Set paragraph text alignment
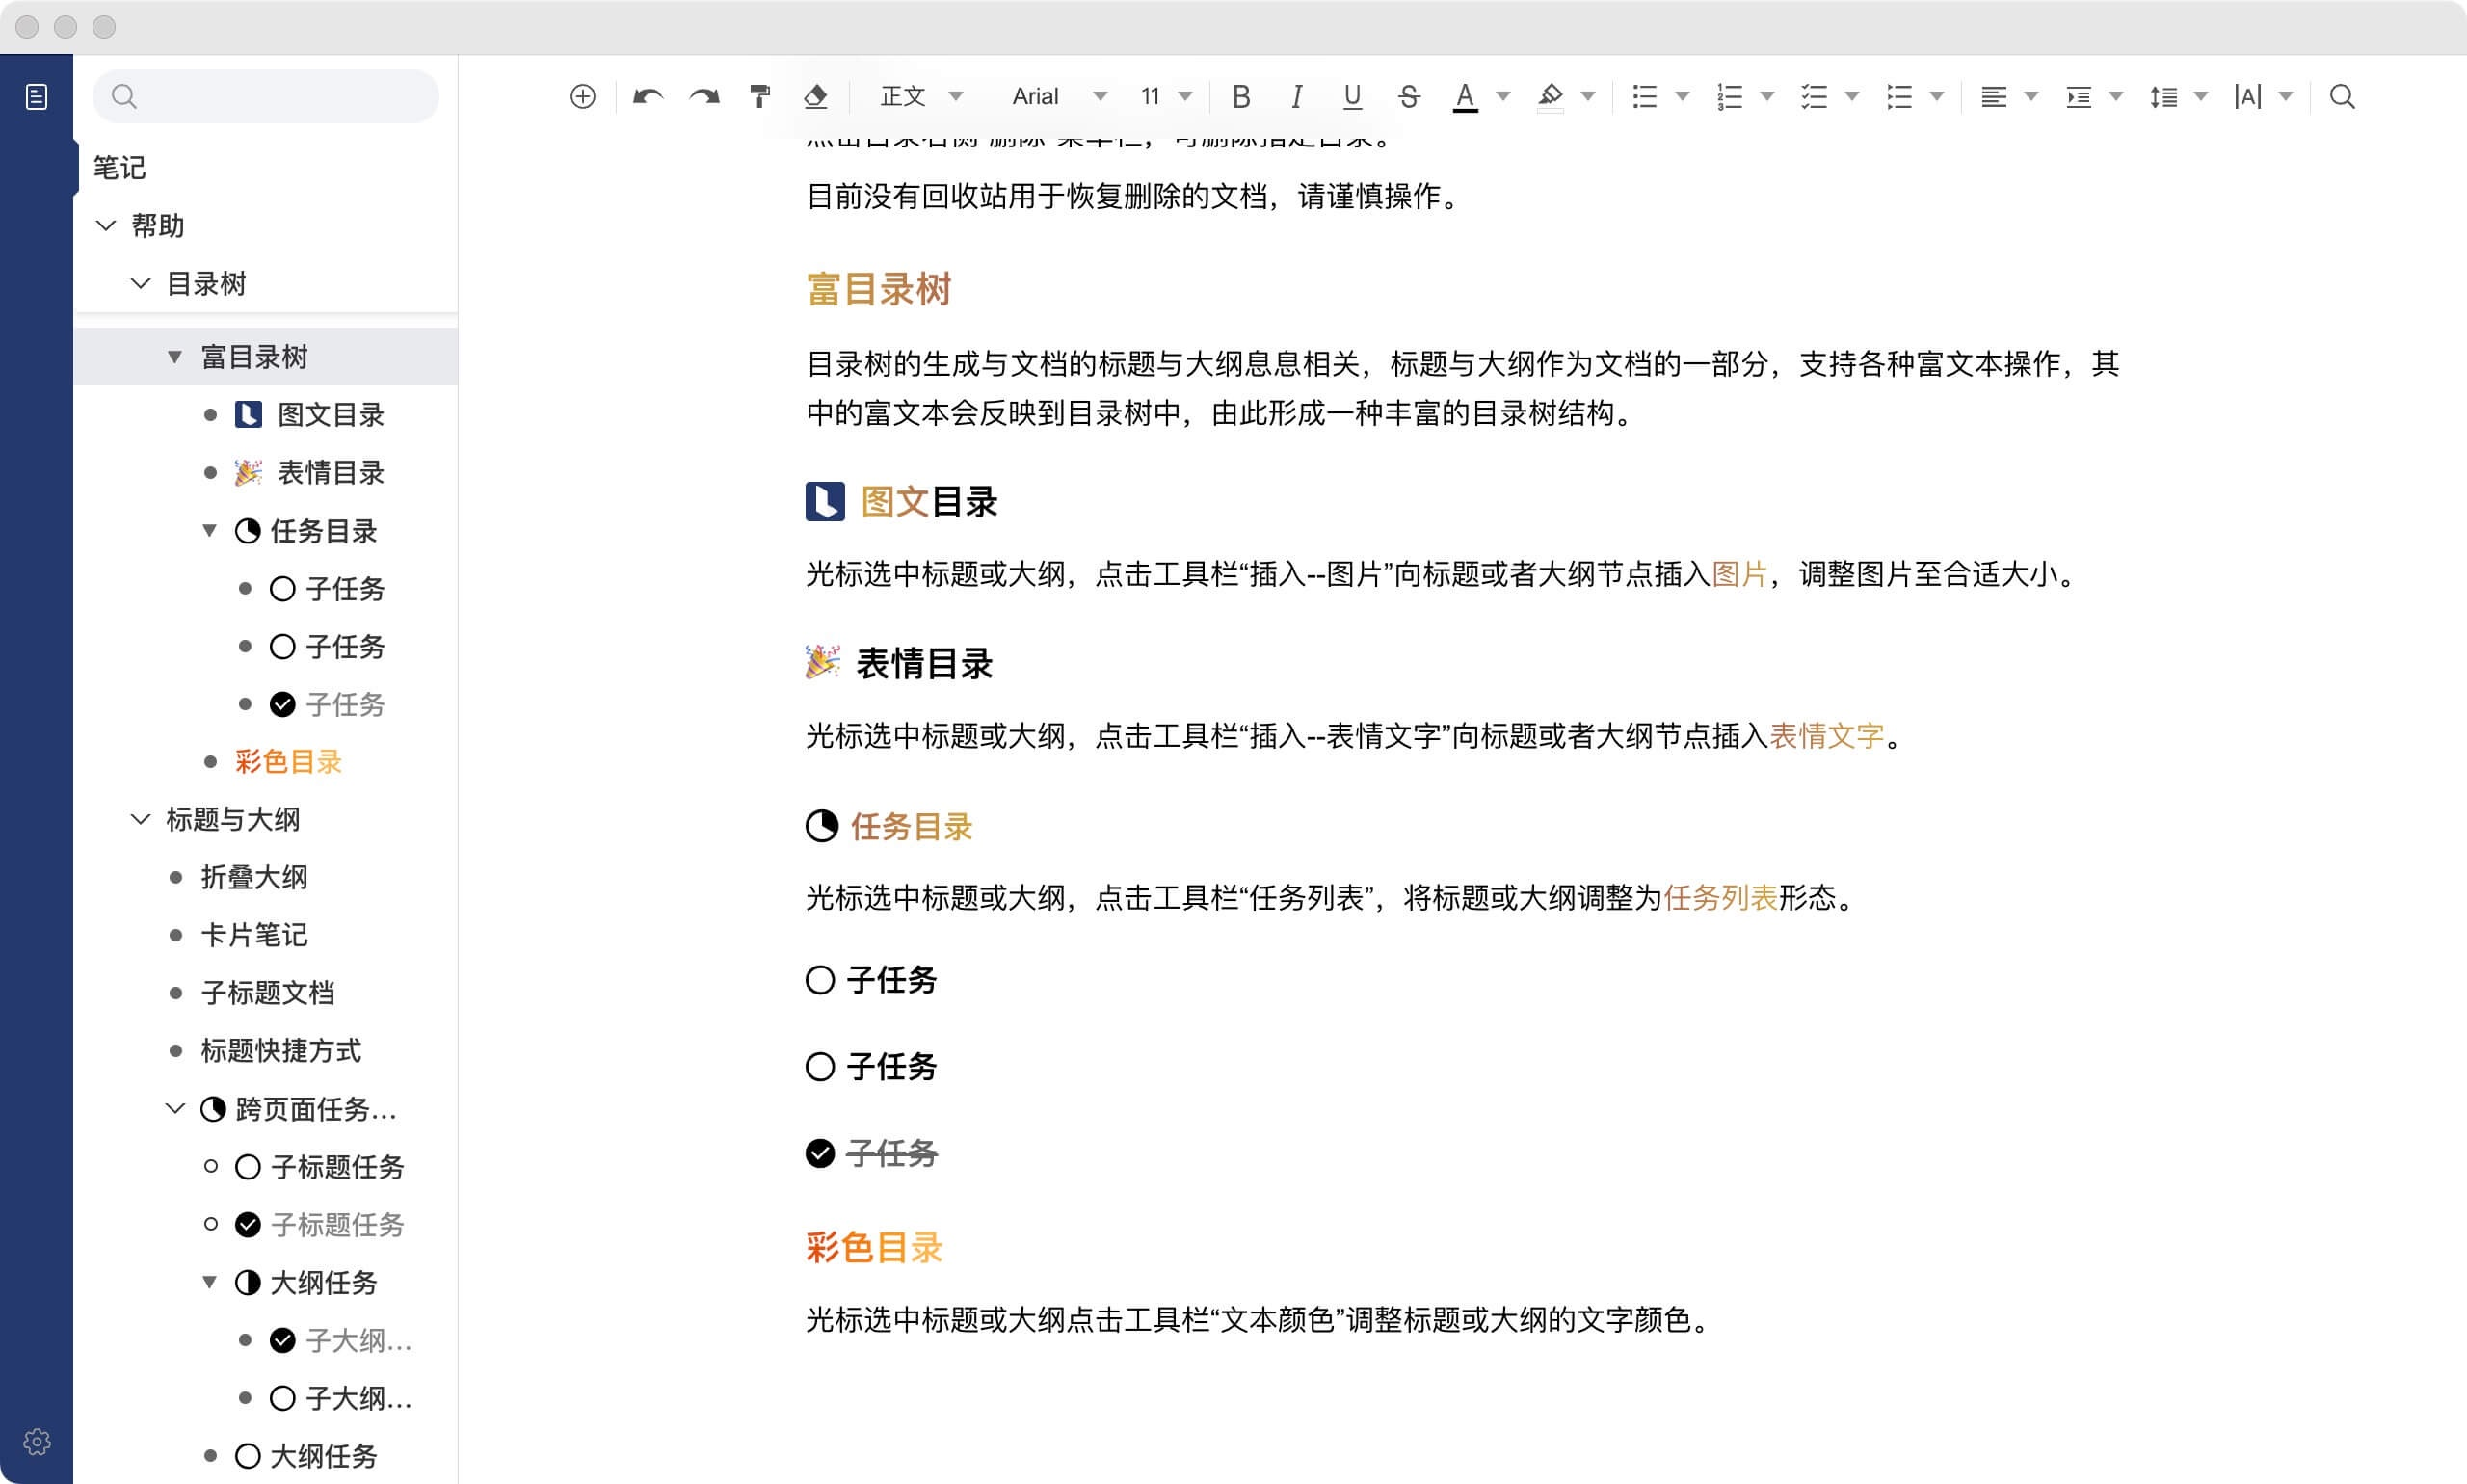The image size is (2467, 1484). [1994, 96]
